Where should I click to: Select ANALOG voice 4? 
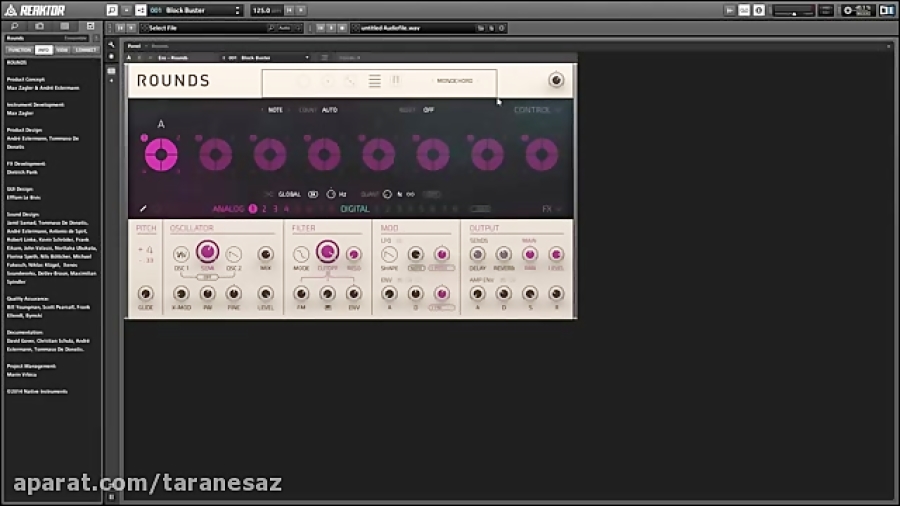(286, 209)
